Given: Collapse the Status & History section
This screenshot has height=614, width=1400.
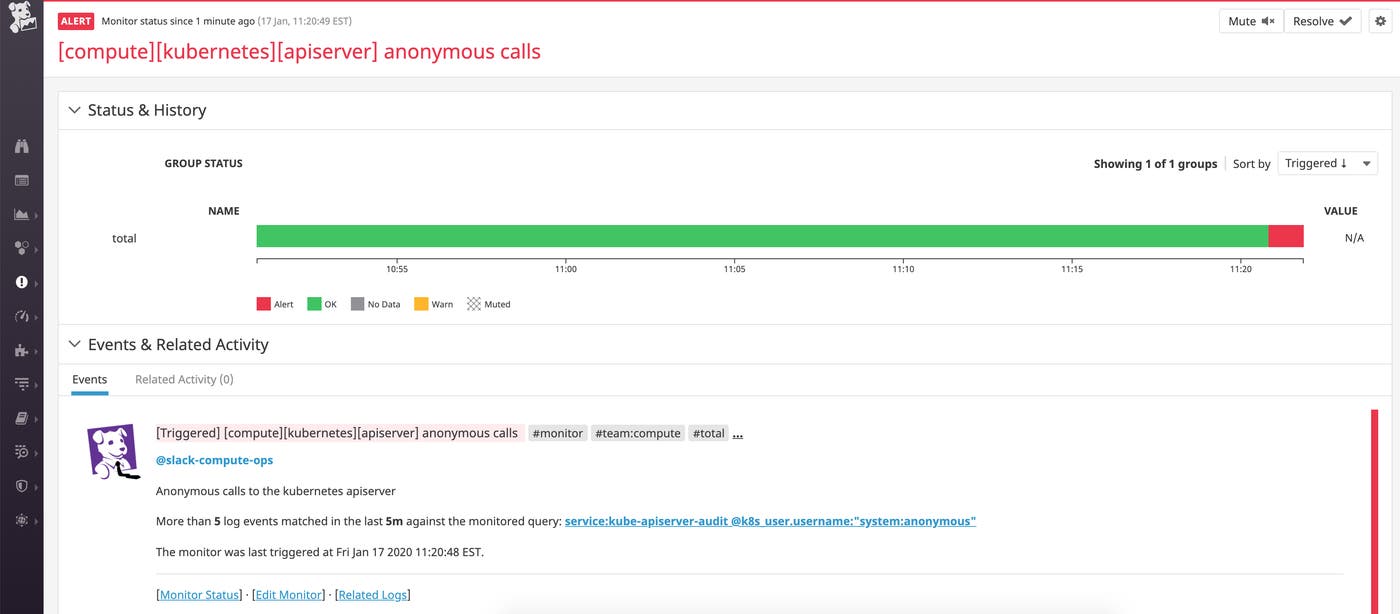Looking at the screenshot, I should click(74, 110).
